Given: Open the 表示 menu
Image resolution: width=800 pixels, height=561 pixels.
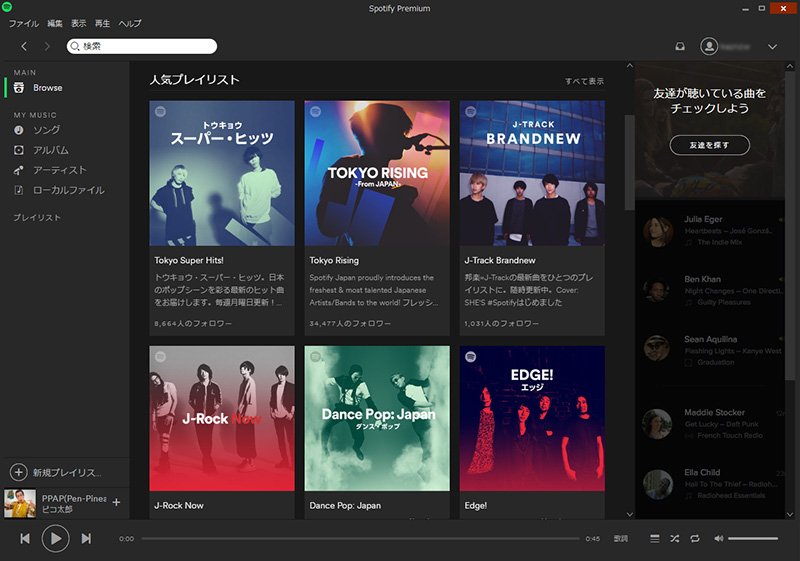Looking at the screenshot, I should coord(78,23).
